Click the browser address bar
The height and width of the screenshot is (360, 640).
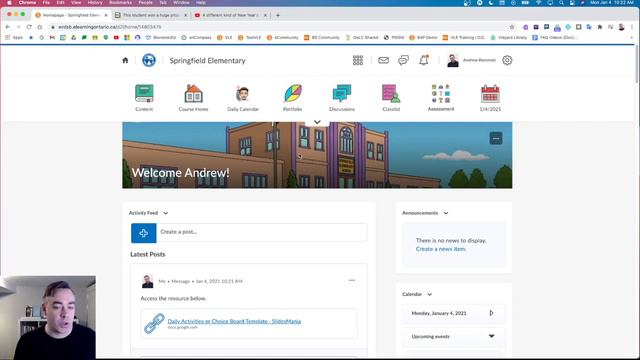pos(278,27)
